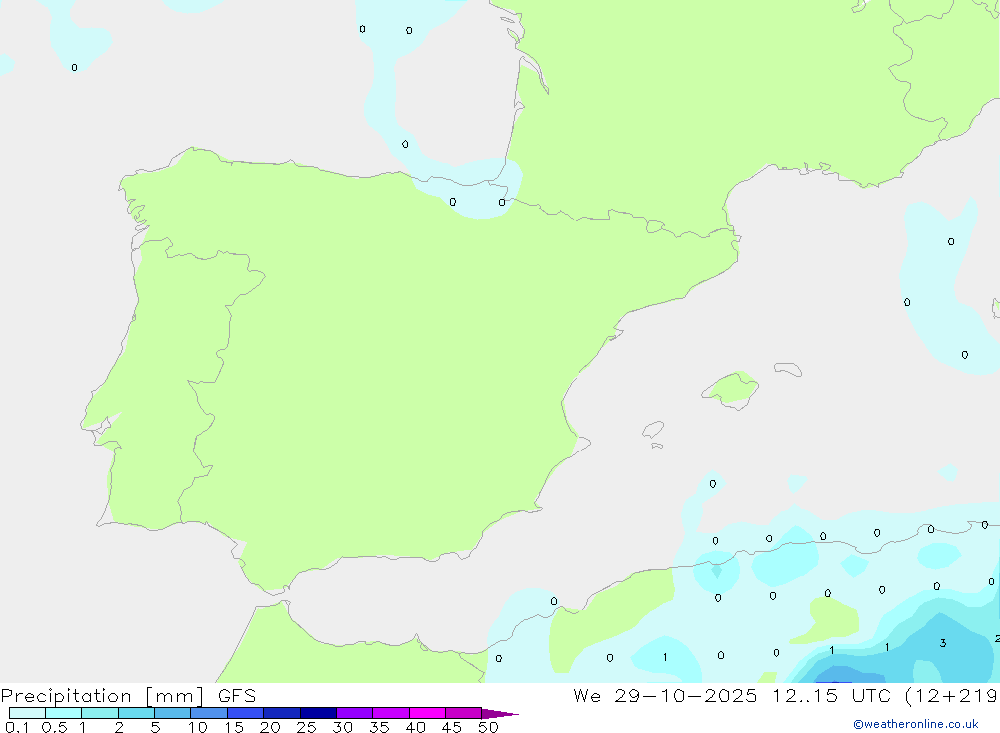Select the legend swatch between 20 and 25
Screen dimensions: 1000x733
coord(282,713)
